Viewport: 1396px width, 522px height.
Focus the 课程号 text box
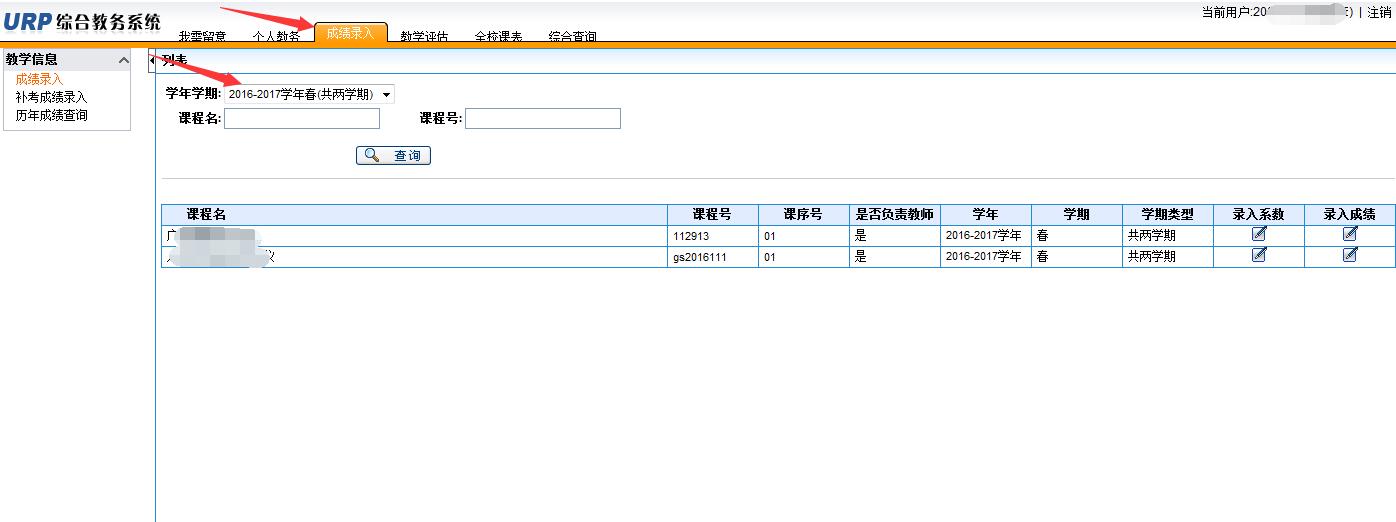coord(543,119)
